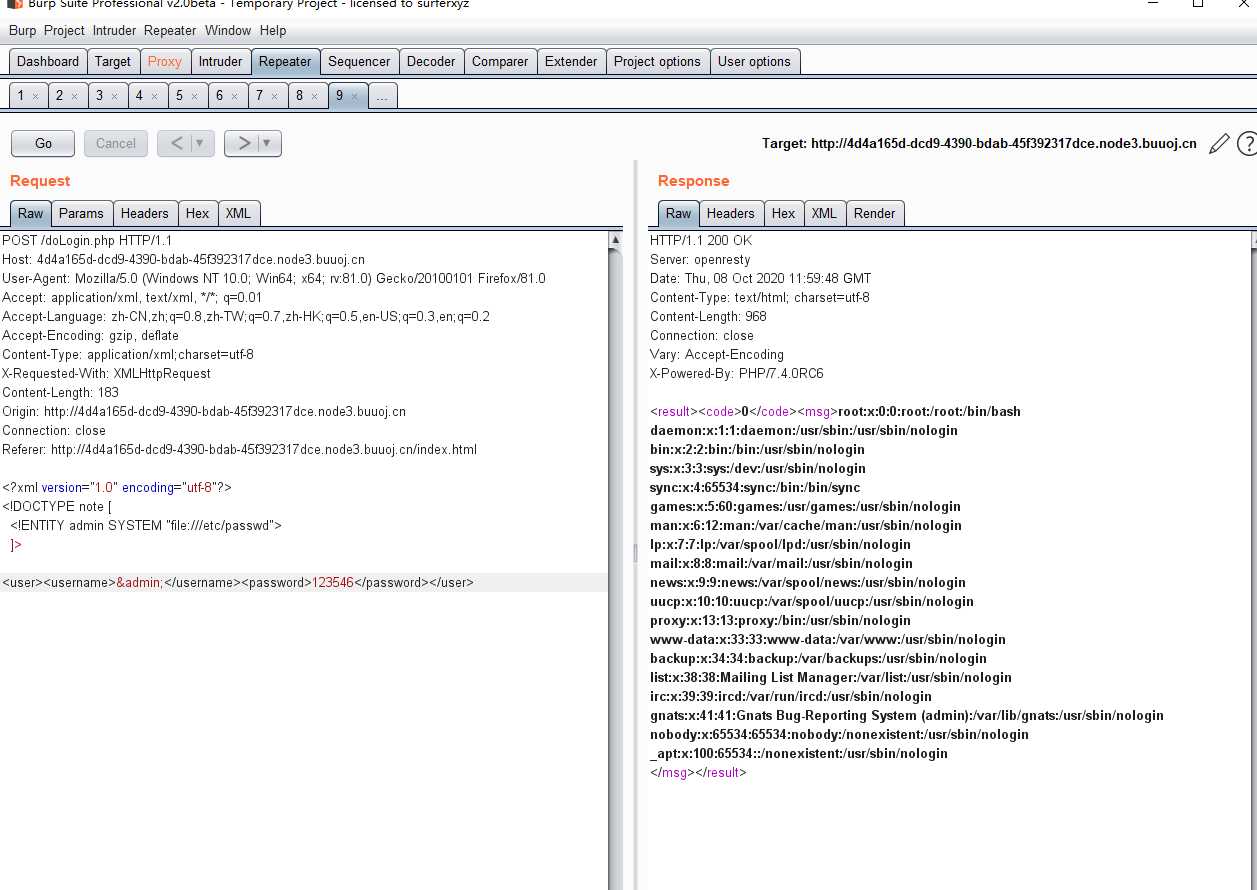Switch to the Comparer tab
This screenshot has width=1257, height=890.
(x=500, y=61)
